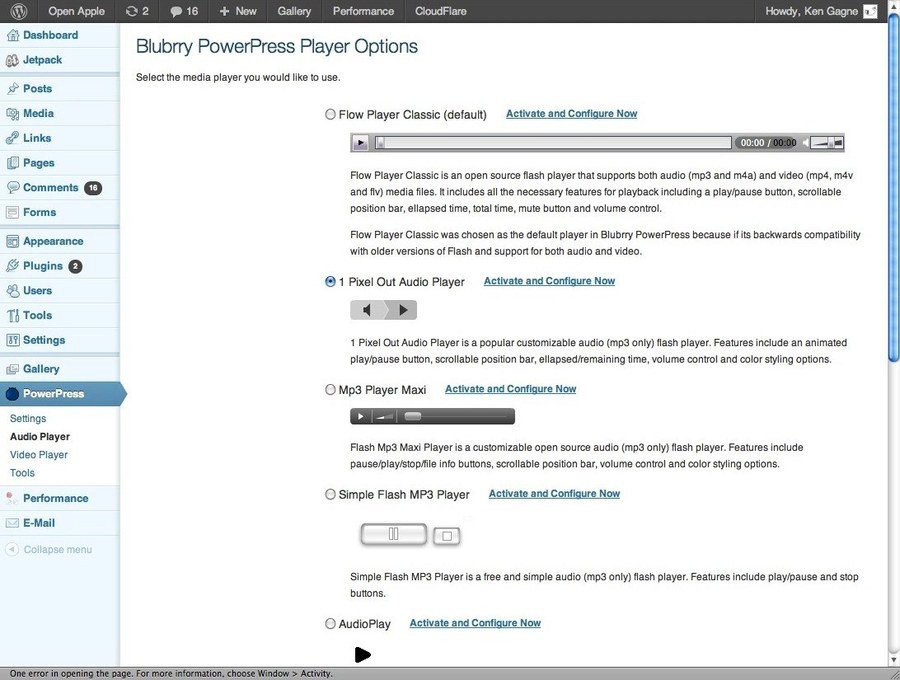This screenshot has height=680, width=900.
Task: Click Activate and Configure Now beside AudioPlay
Action: tap(475, 623)
